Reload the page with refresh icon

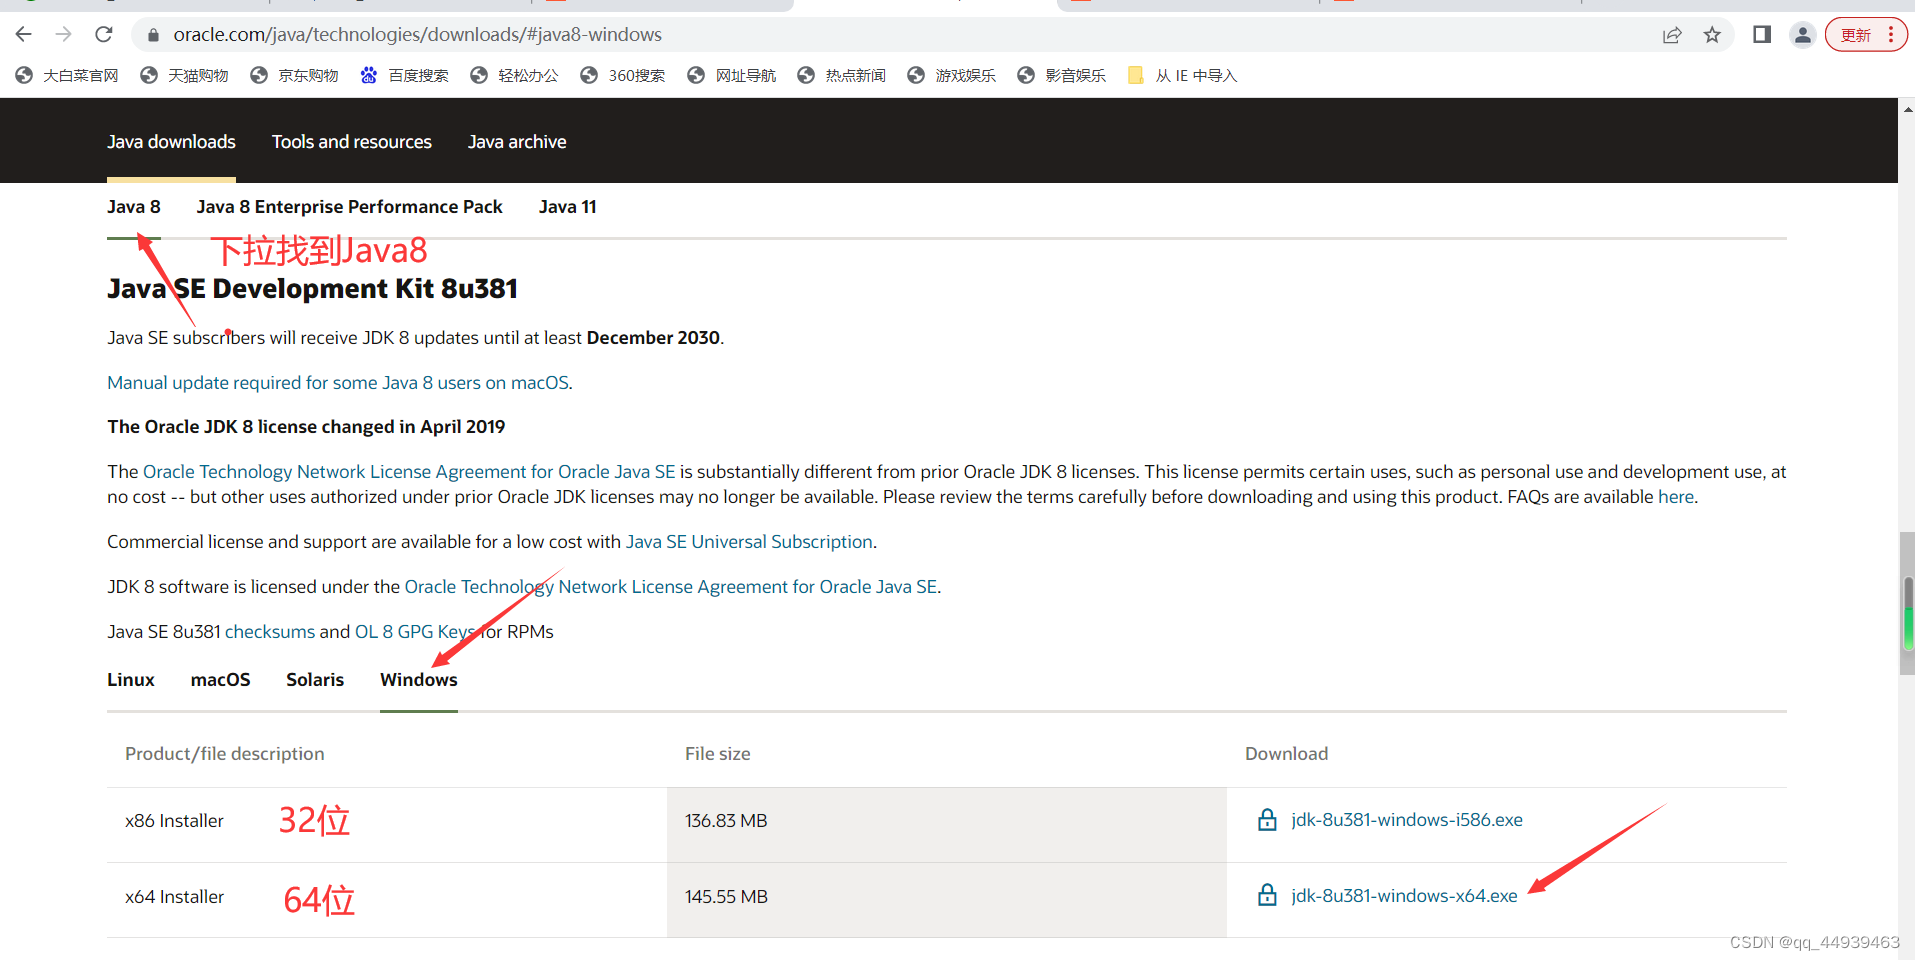coord(104,35)
